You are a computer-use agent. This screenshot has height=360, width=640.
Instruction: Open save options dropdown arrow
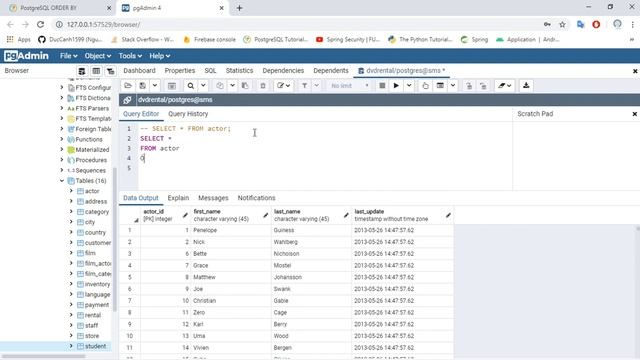coord(155,86)
